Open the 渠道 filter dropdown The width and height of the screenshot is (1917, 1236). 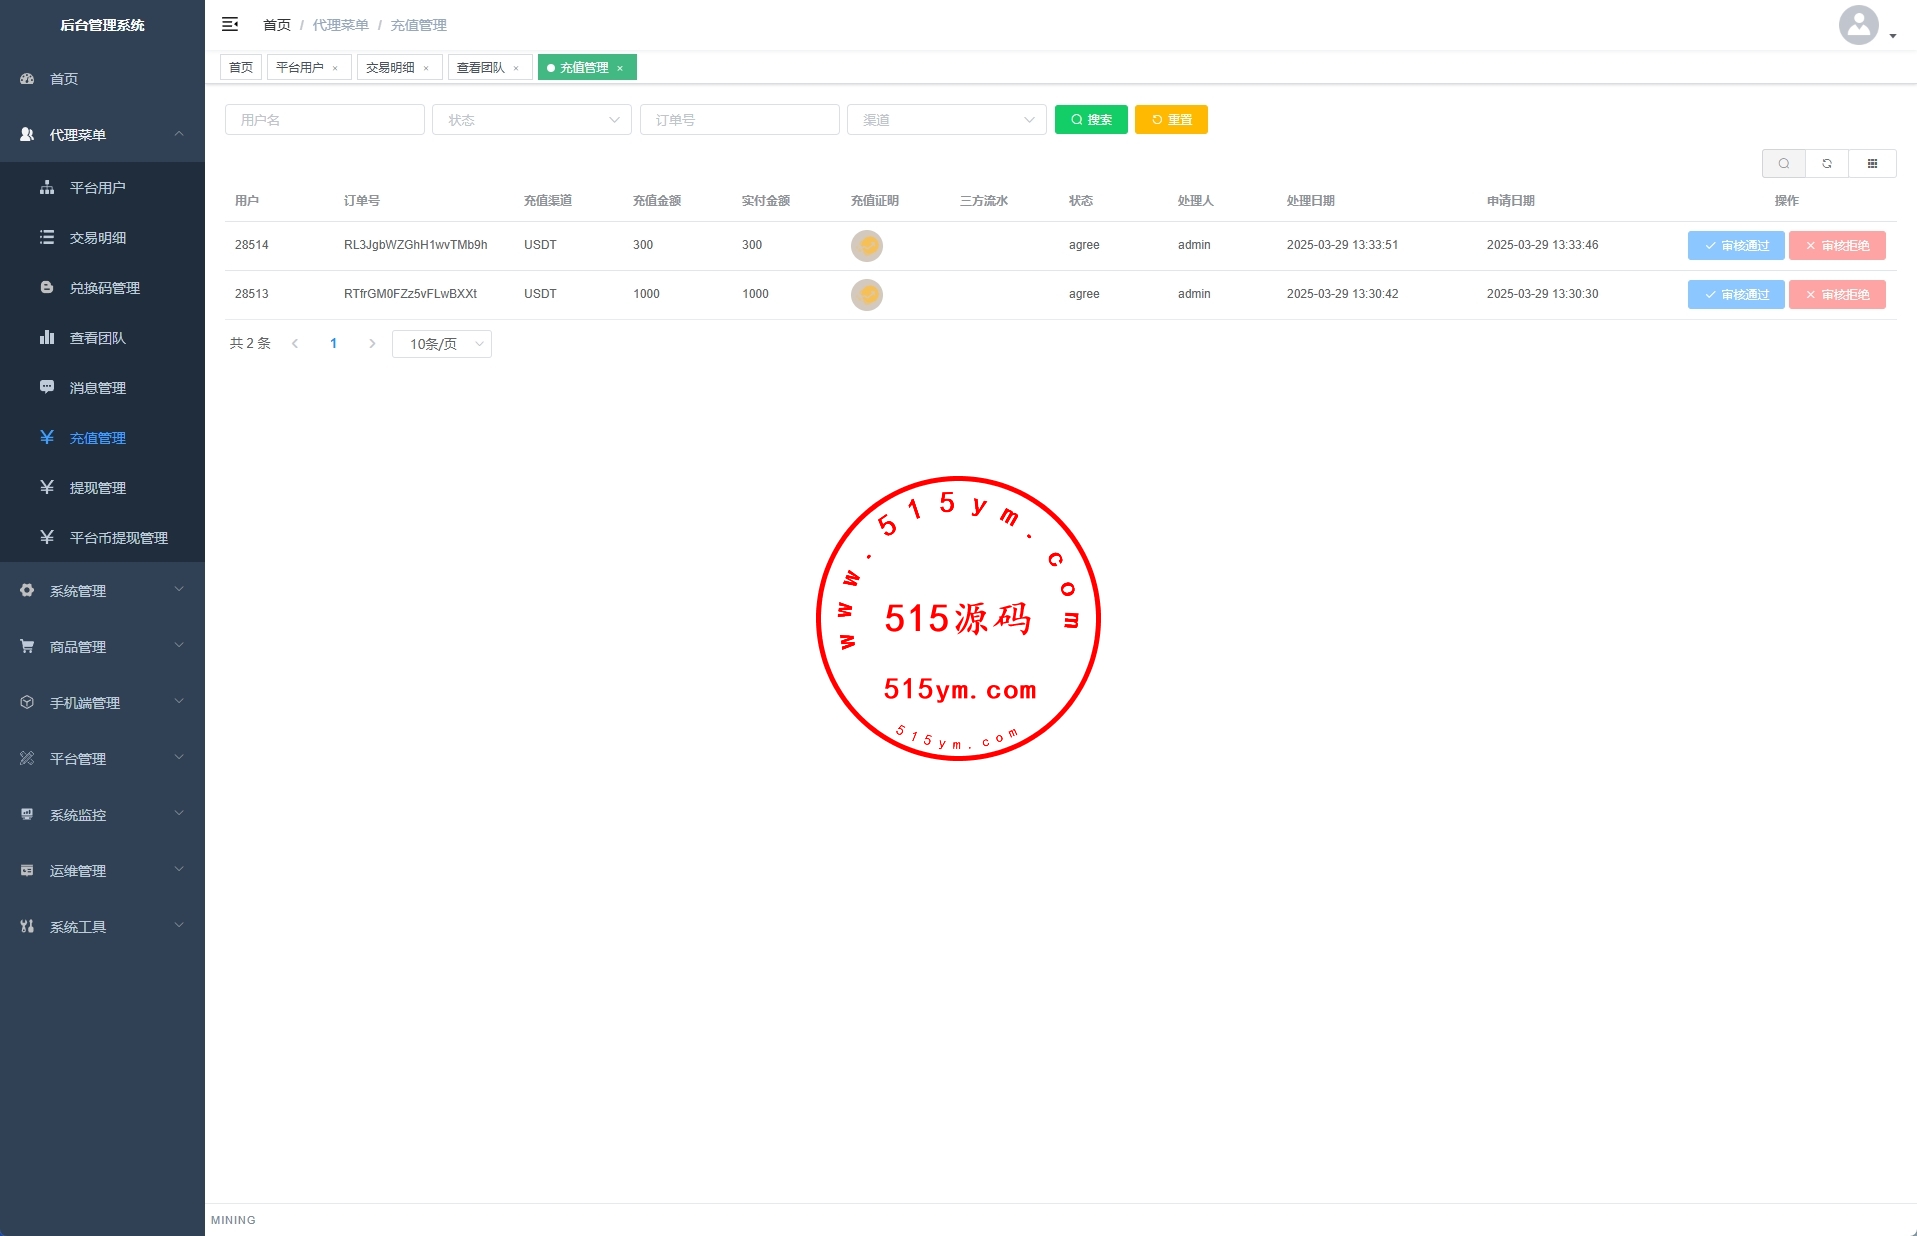tap(946, 120)
